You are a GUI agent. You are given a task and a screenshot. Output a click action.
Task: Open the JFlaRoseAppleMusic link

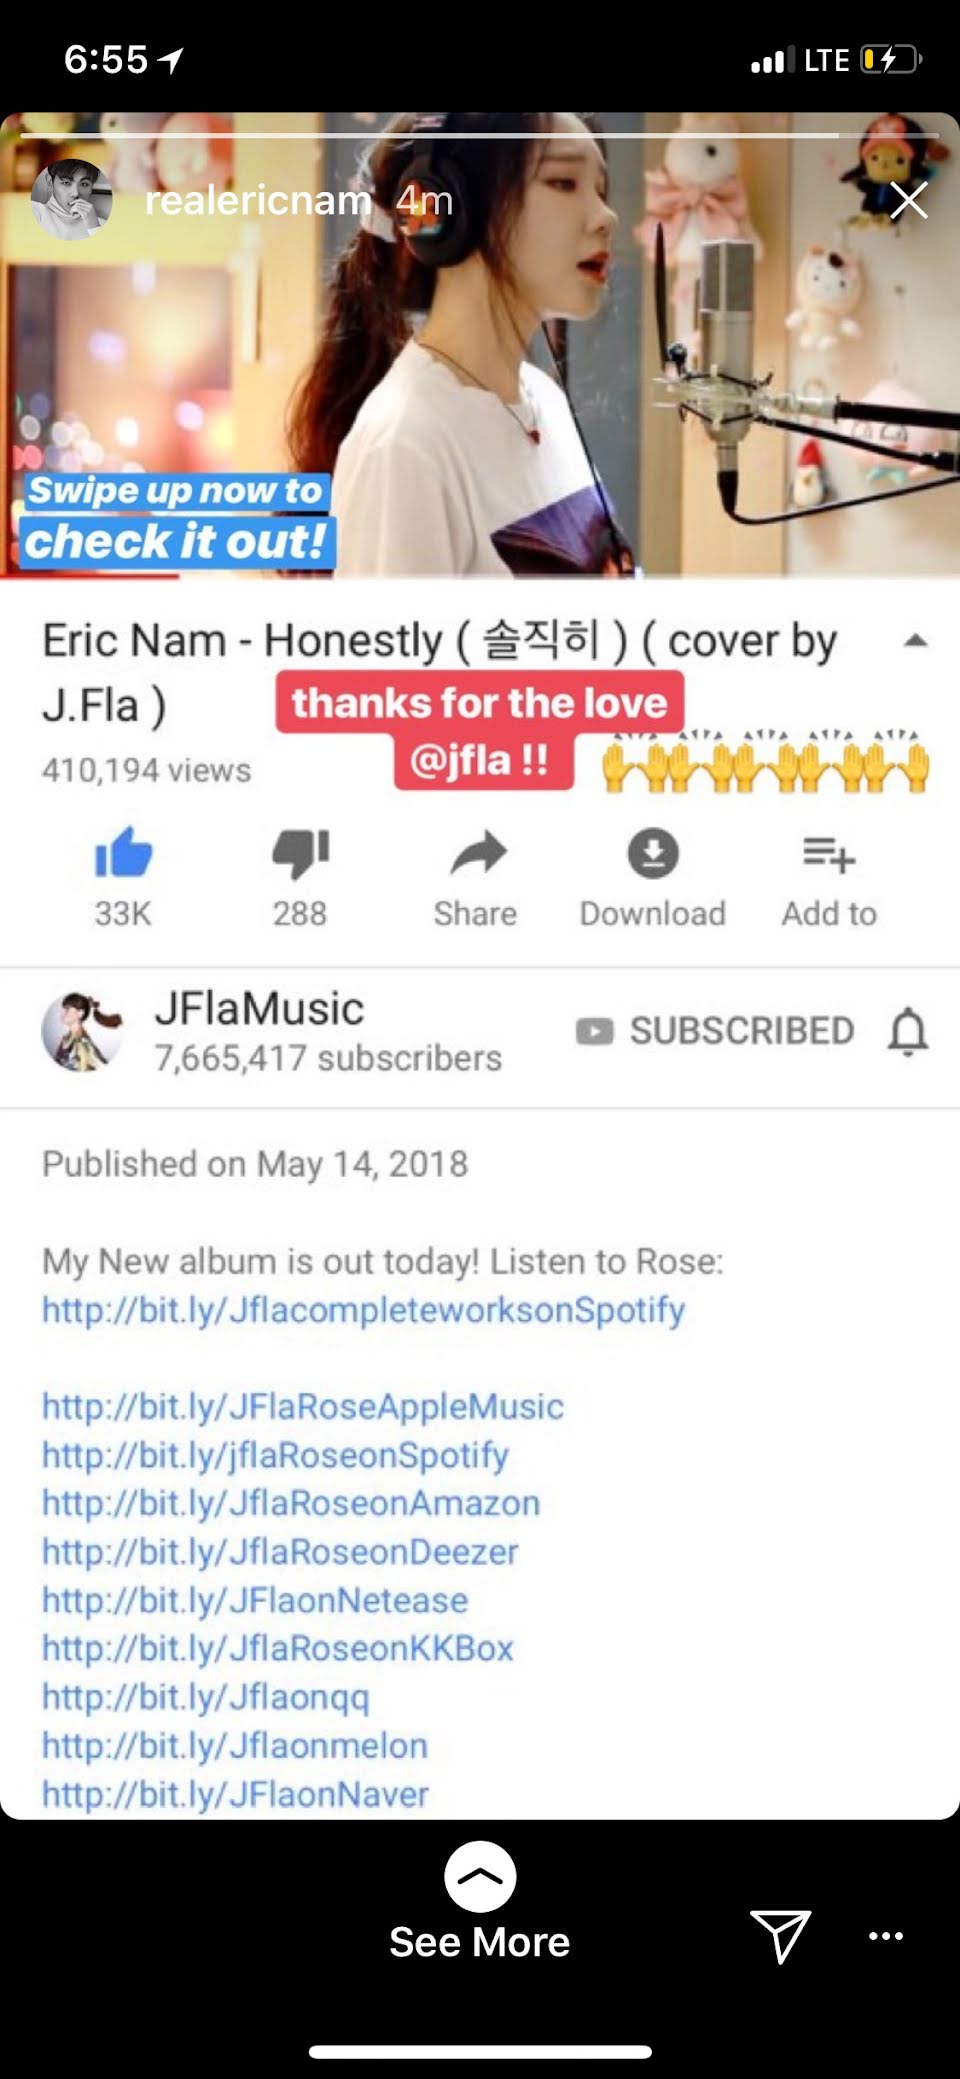303,1407
